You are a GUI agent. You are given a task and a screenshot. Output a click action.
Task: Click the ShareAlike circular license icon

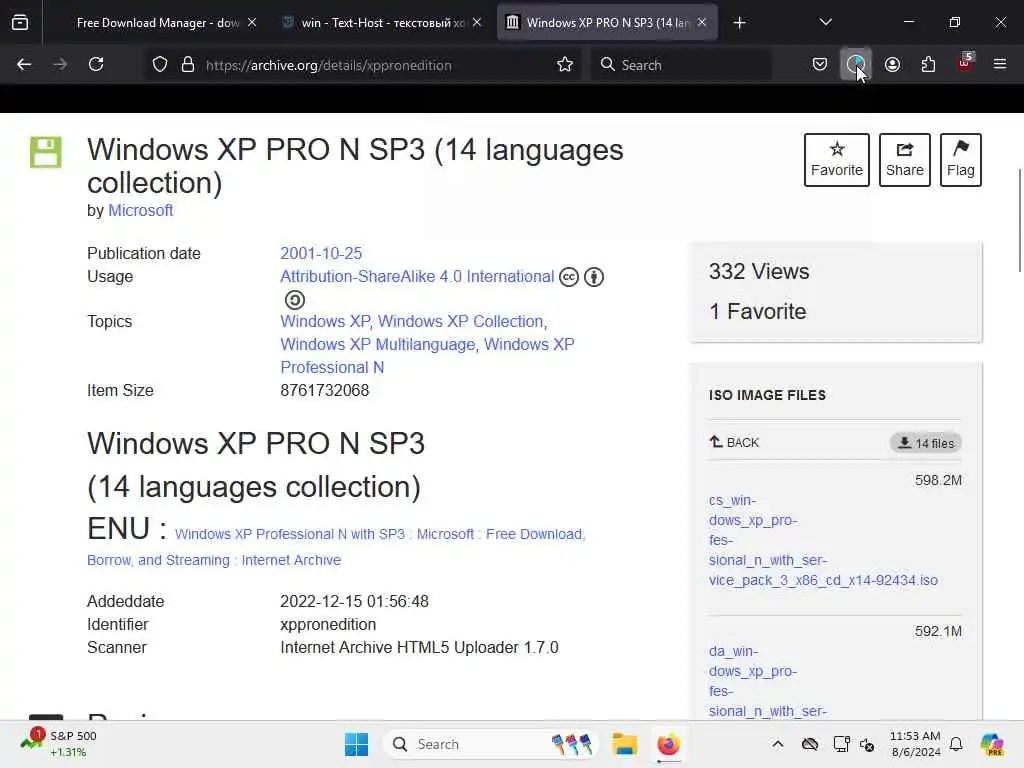(295, 300)
